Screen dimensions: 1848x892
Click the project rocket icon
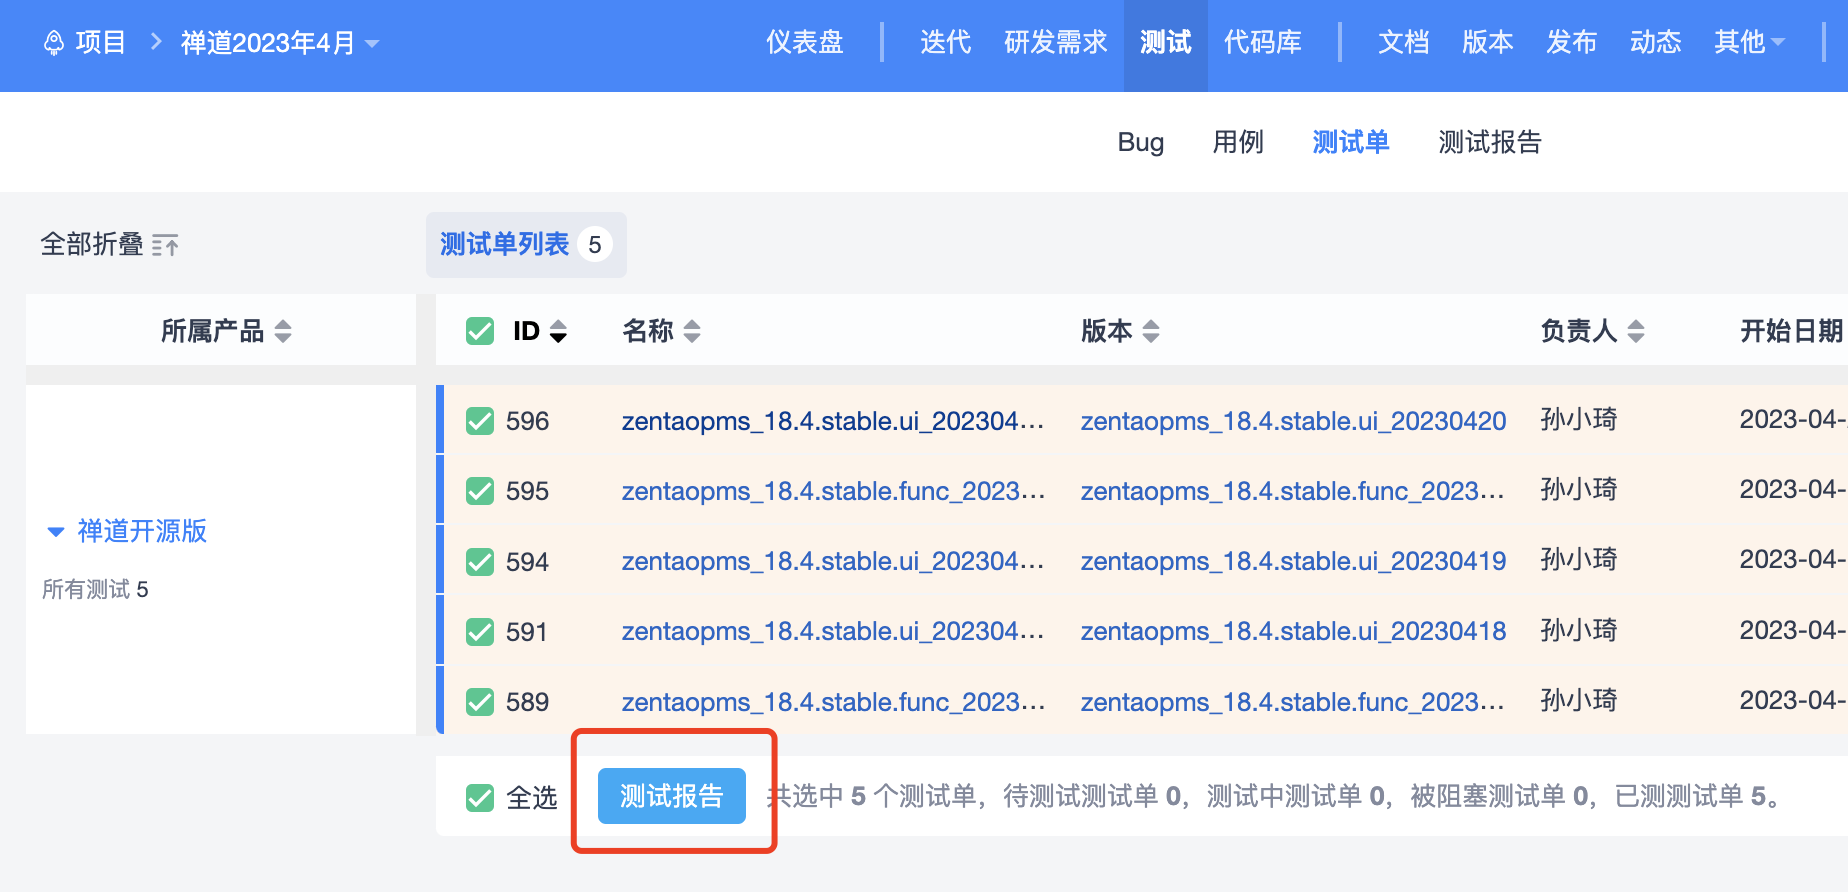54,43
